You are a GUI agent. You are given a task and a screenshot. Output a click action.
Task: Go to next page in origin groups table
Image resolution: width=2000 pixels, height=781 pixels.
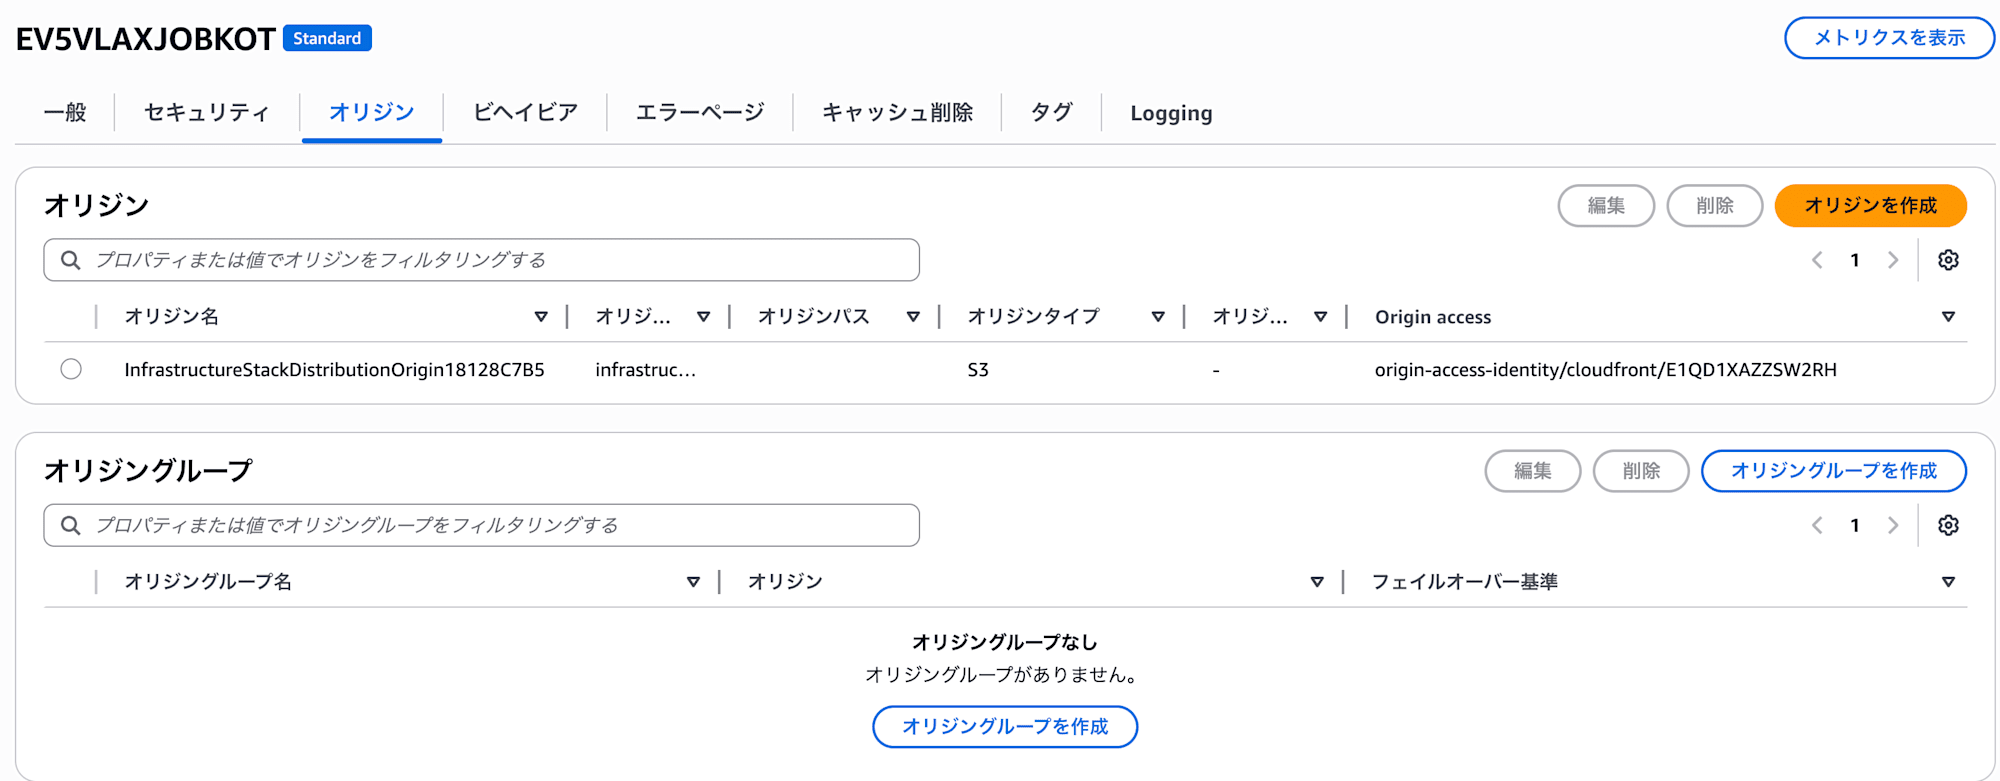click(x=1893, y=525)
